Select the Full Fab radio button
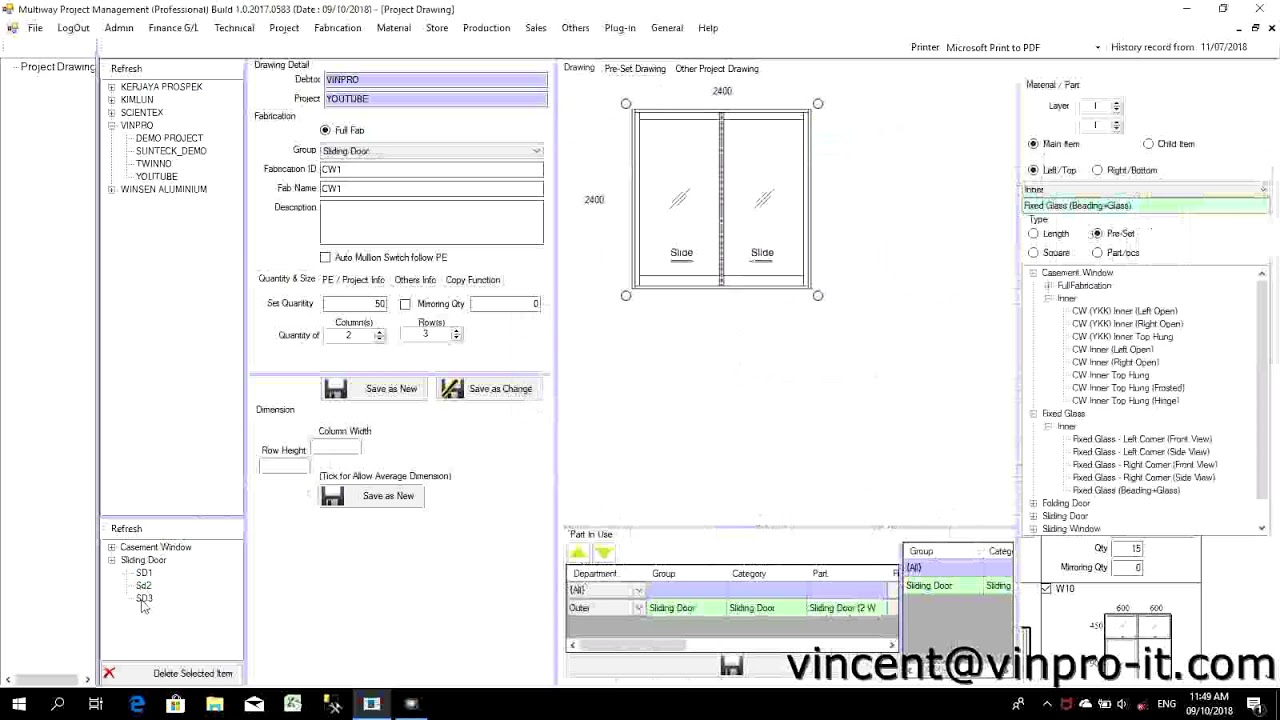Viewport: 1280px width, 720px height. point(325,130)
